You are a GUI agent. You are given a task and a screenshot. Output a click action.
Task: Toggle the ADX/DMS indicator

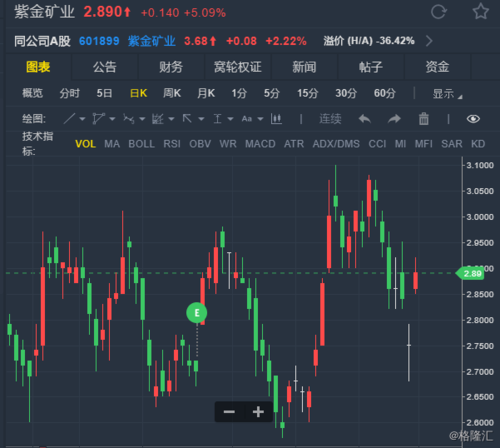pyautogui.click(x=336, y=144)
